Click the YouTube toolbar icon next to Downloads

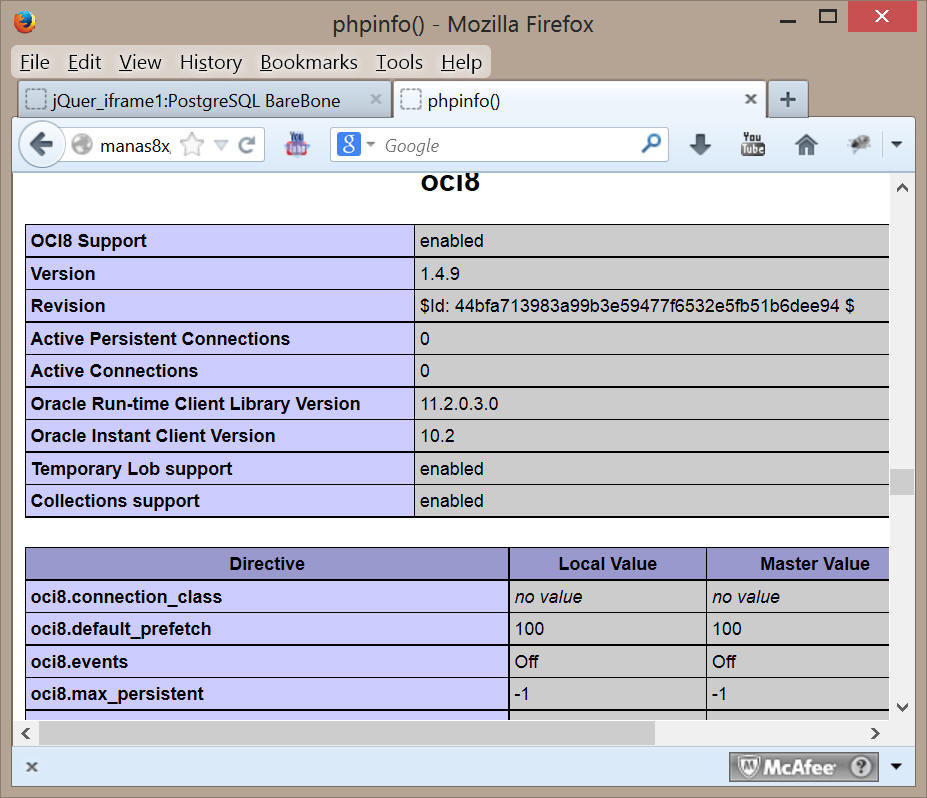752,145
